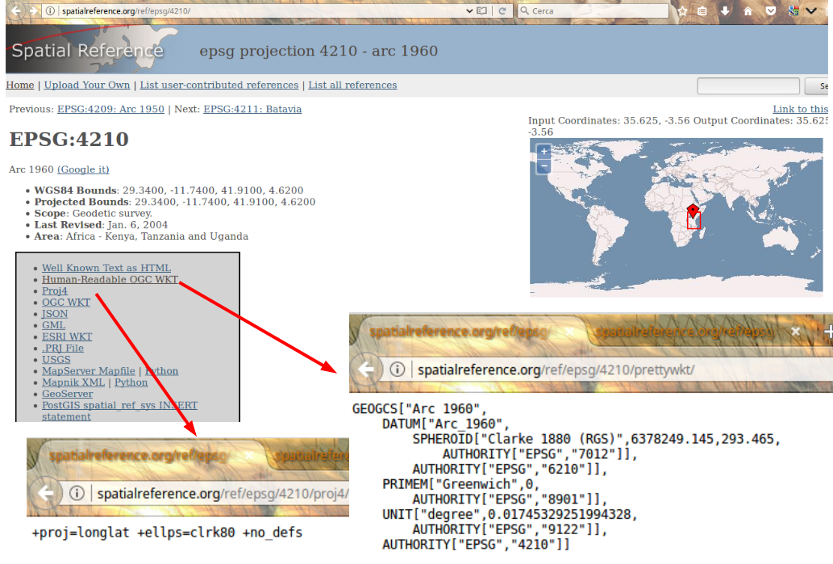Open the Mapnik XML link
The image size is (833, 564).
73,382
